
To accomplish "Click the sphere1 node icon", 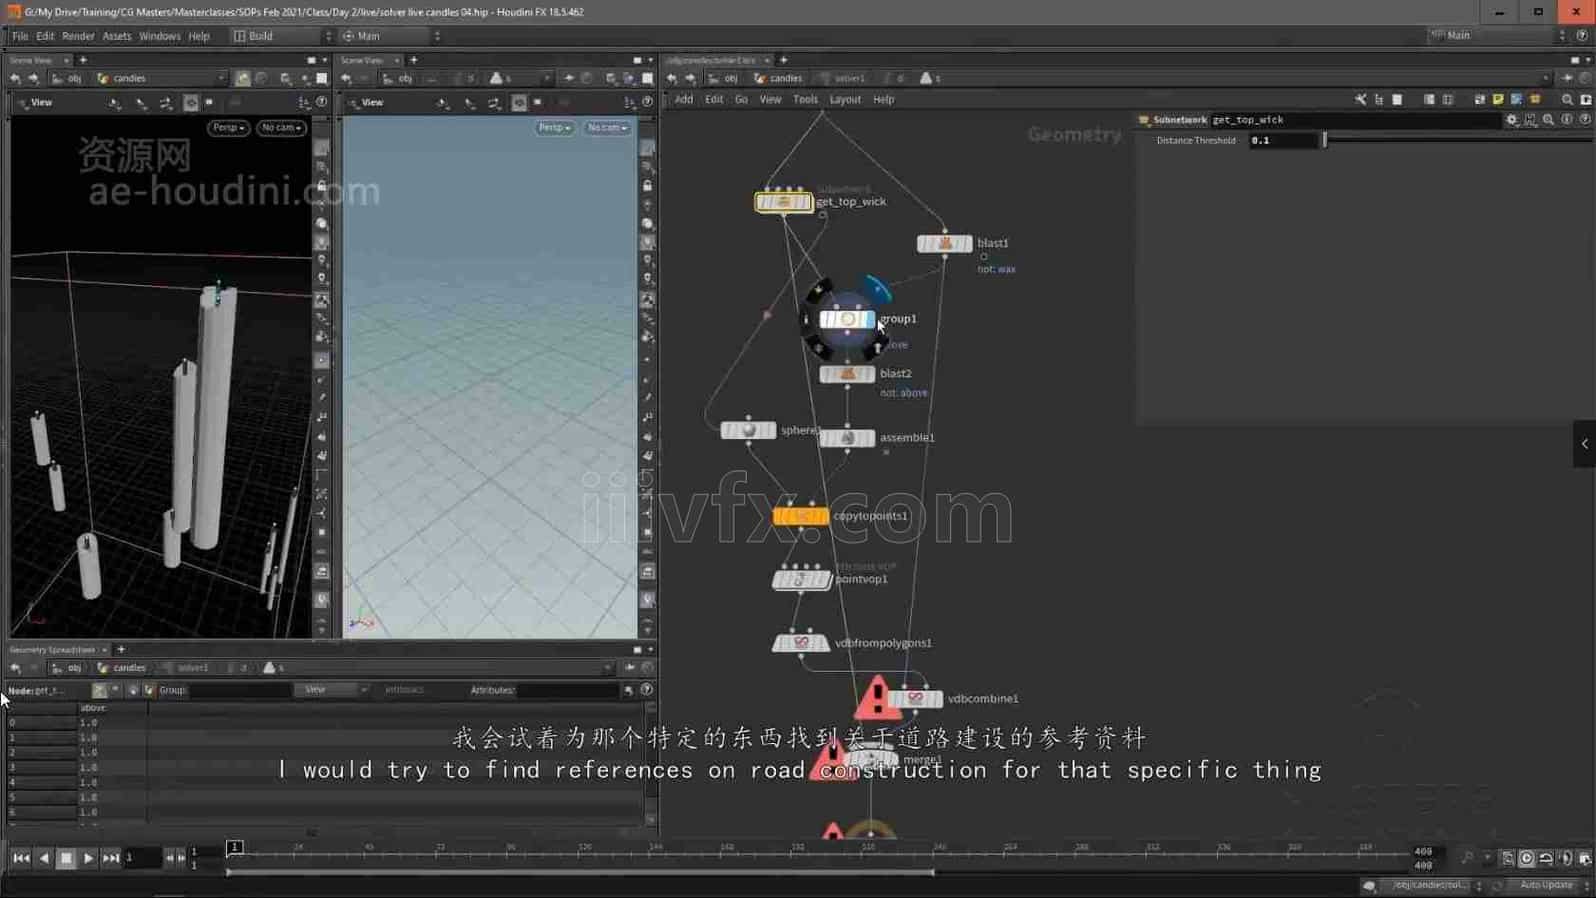I will (747, 430).
